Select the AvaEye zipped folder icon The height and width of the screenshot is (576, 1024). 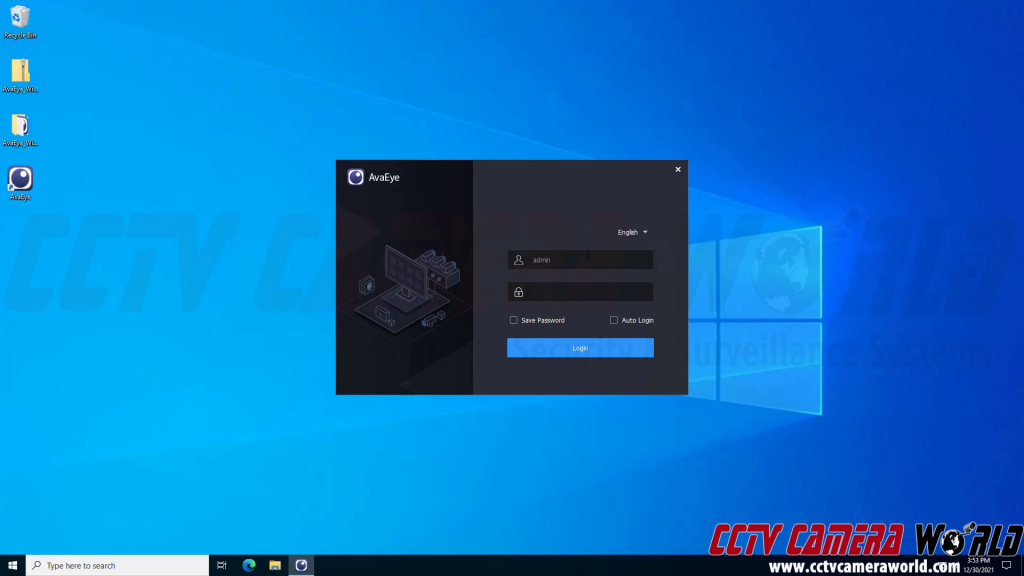[x=20, y=71]
